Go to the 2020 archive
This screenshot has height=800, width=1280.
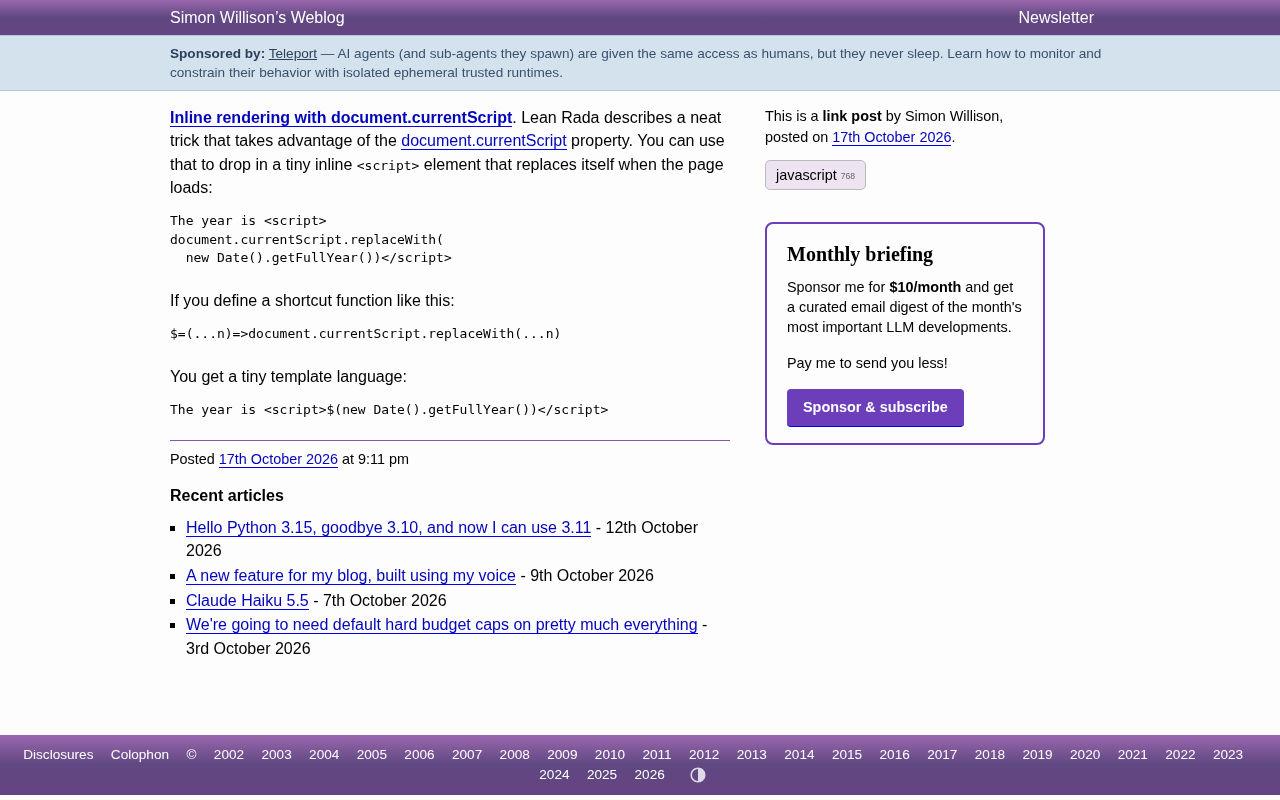(x=1085, y=755)
